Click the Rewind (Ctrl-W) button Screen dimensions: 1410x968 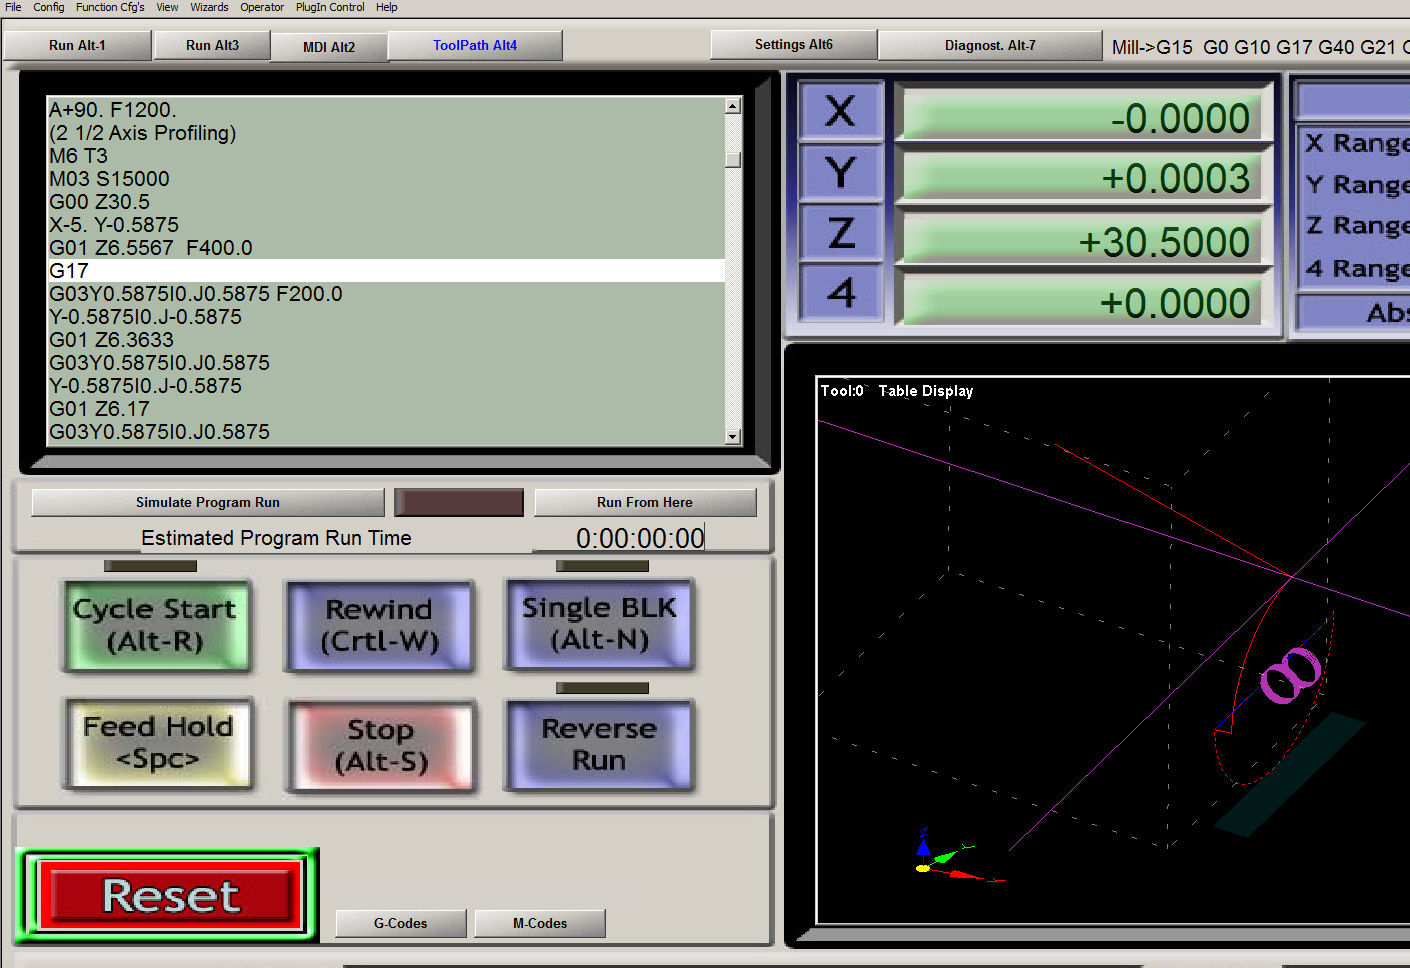click(x=379, y=626)
